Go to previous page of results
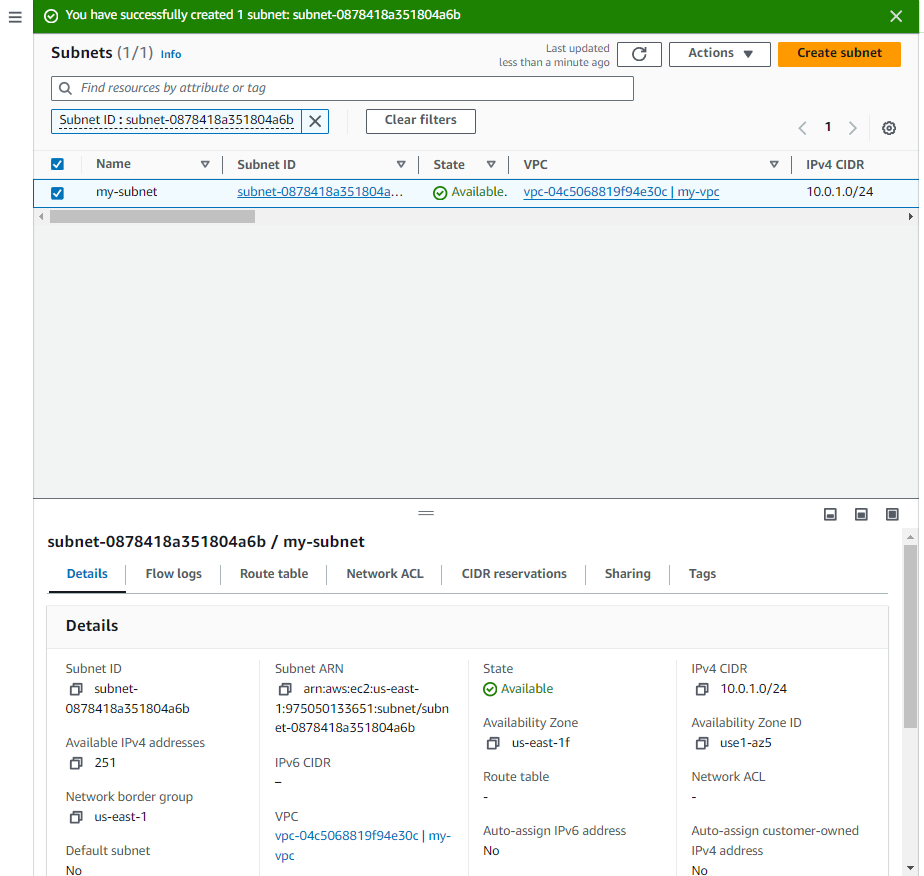This screenshot has width=924, height=876. [x=802, y=128]
